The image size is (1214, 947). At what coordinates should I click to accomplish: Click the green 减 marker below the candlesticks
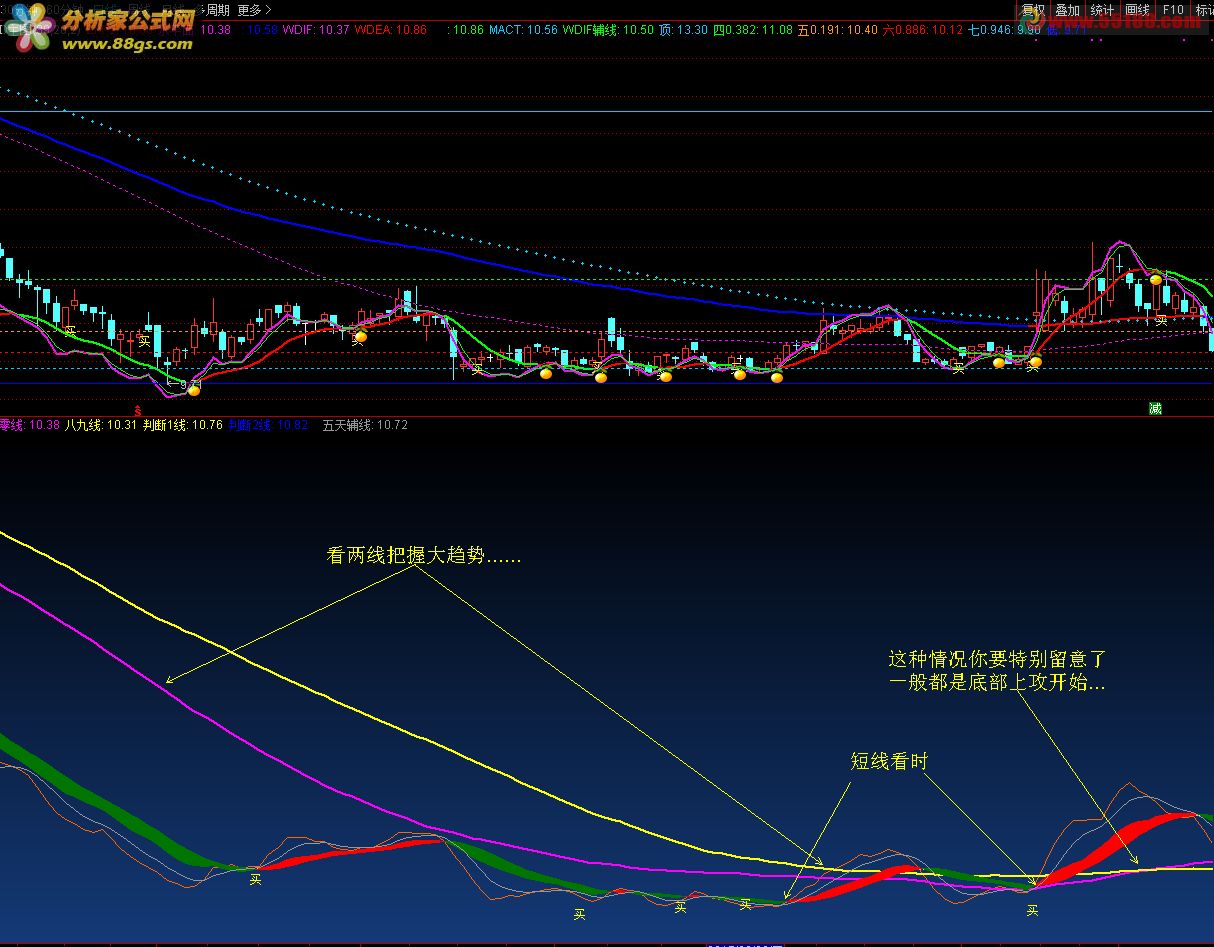coord(1155,409)
